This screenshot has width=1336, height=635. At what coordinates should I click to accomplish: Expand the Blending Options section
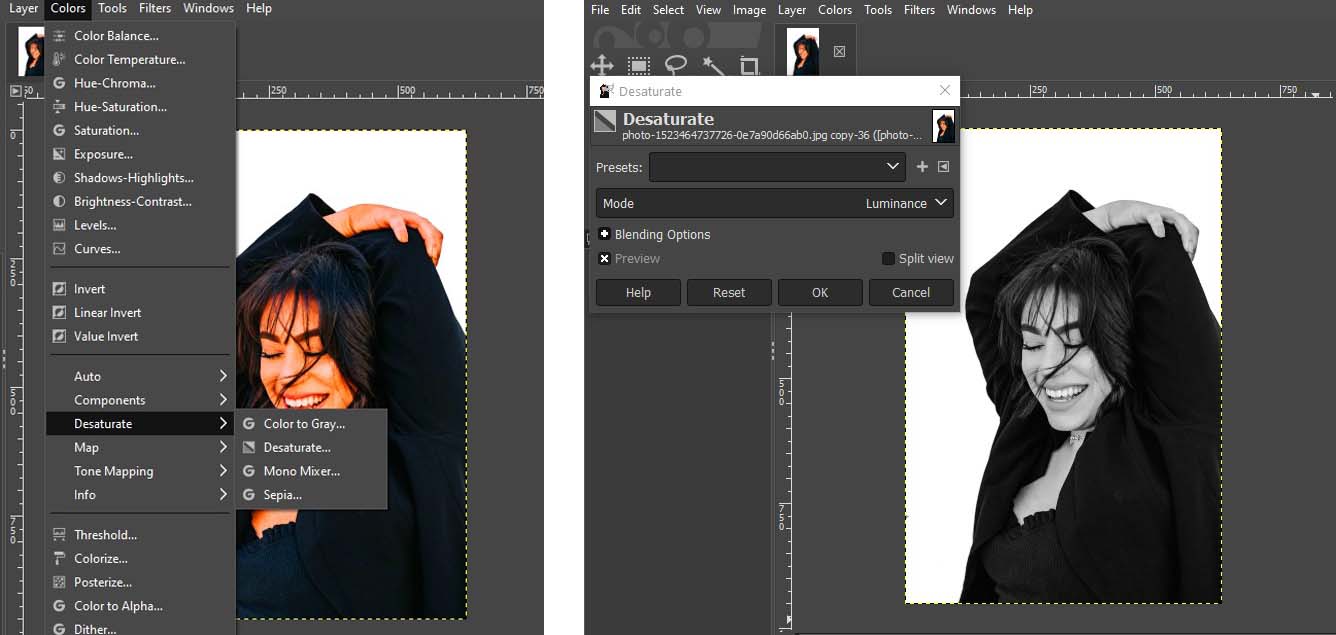coord(604,234)
